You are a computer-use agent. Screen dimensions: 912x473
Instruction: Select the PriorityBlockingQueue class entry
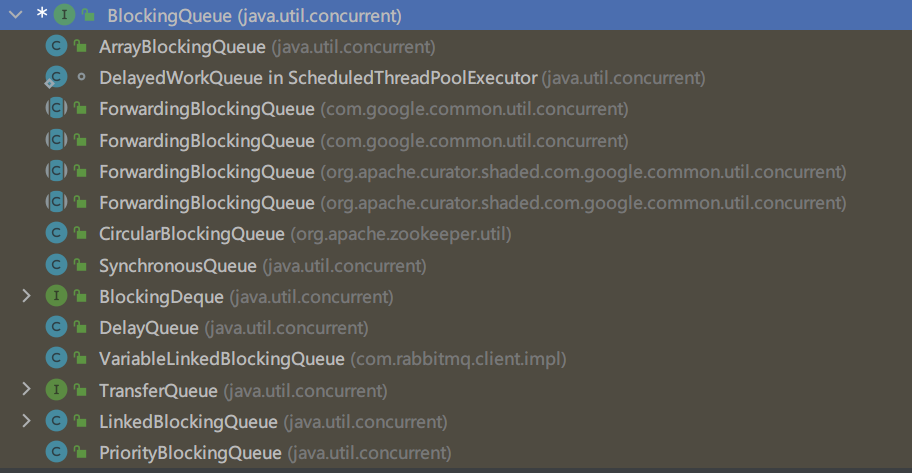click(190, 453)
